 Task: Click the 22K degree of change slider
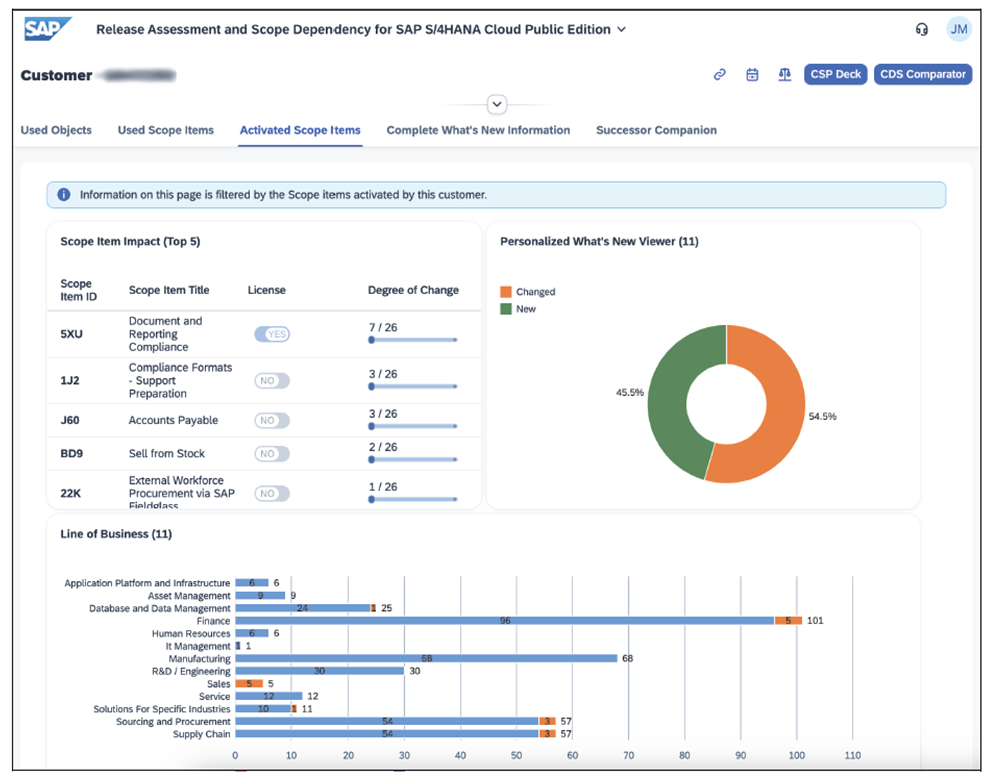413,499
